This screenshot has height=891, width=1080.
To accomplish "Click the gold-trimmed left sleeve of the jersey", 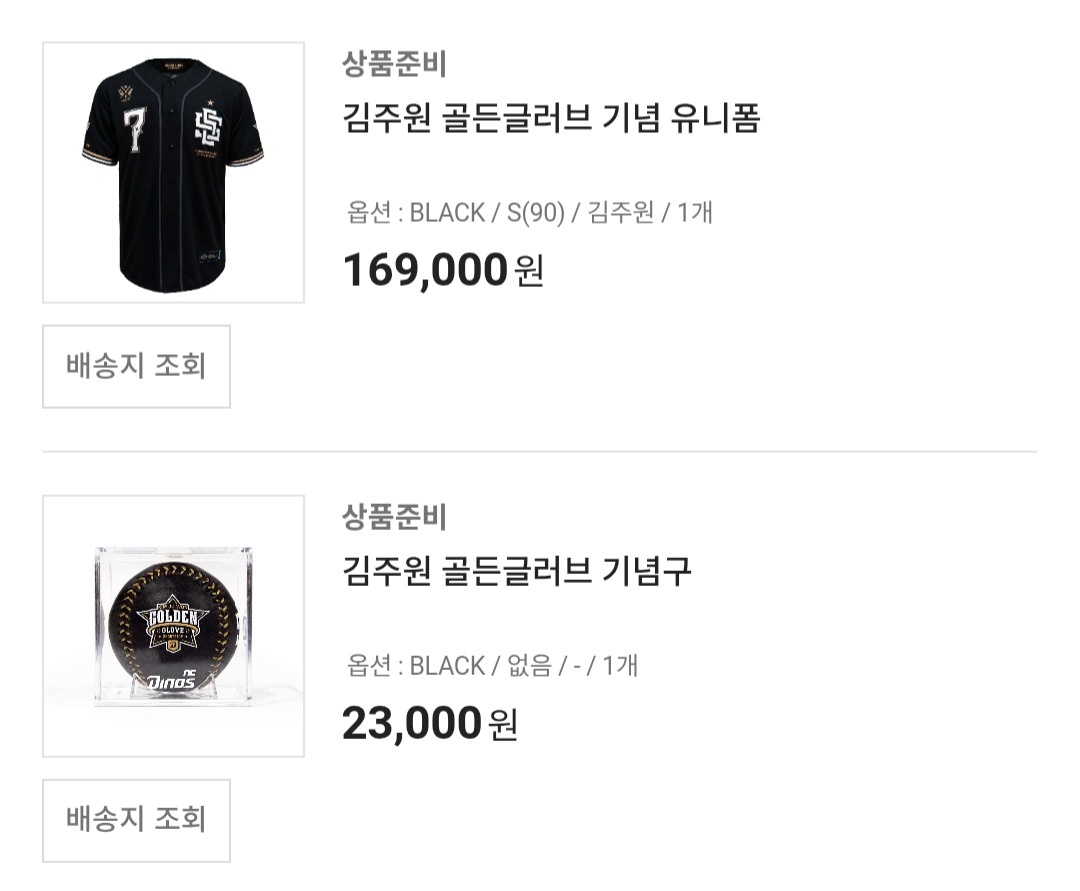I will coord(100,150).
